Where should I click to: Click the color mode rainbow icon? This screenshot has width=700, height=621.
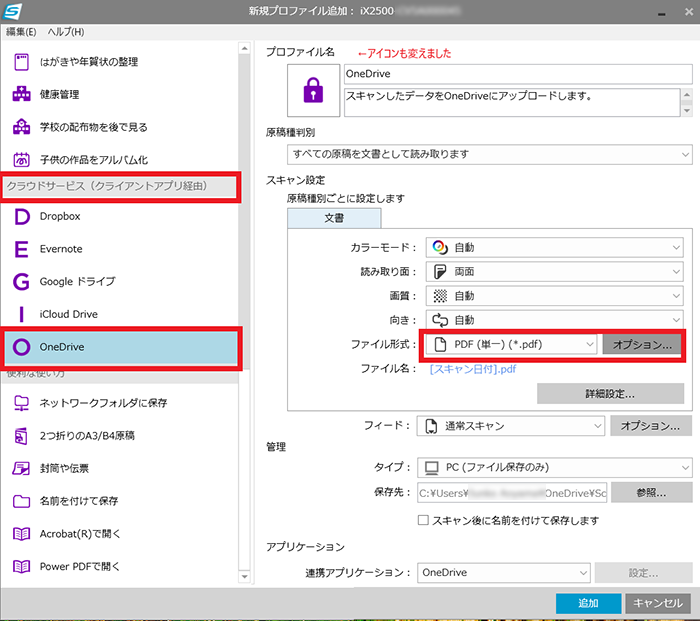pos(440,247)
